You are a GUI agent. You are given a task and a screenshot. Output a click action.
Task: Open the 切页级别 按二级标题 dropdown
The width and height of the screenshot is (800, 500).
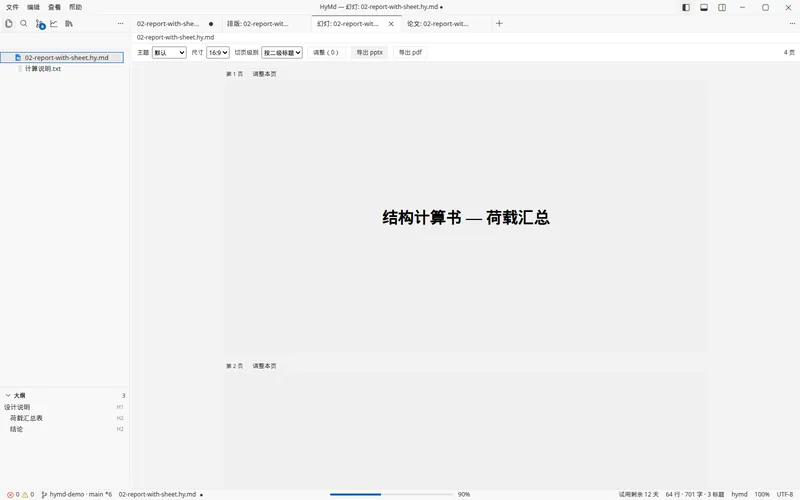click(282, 53)
